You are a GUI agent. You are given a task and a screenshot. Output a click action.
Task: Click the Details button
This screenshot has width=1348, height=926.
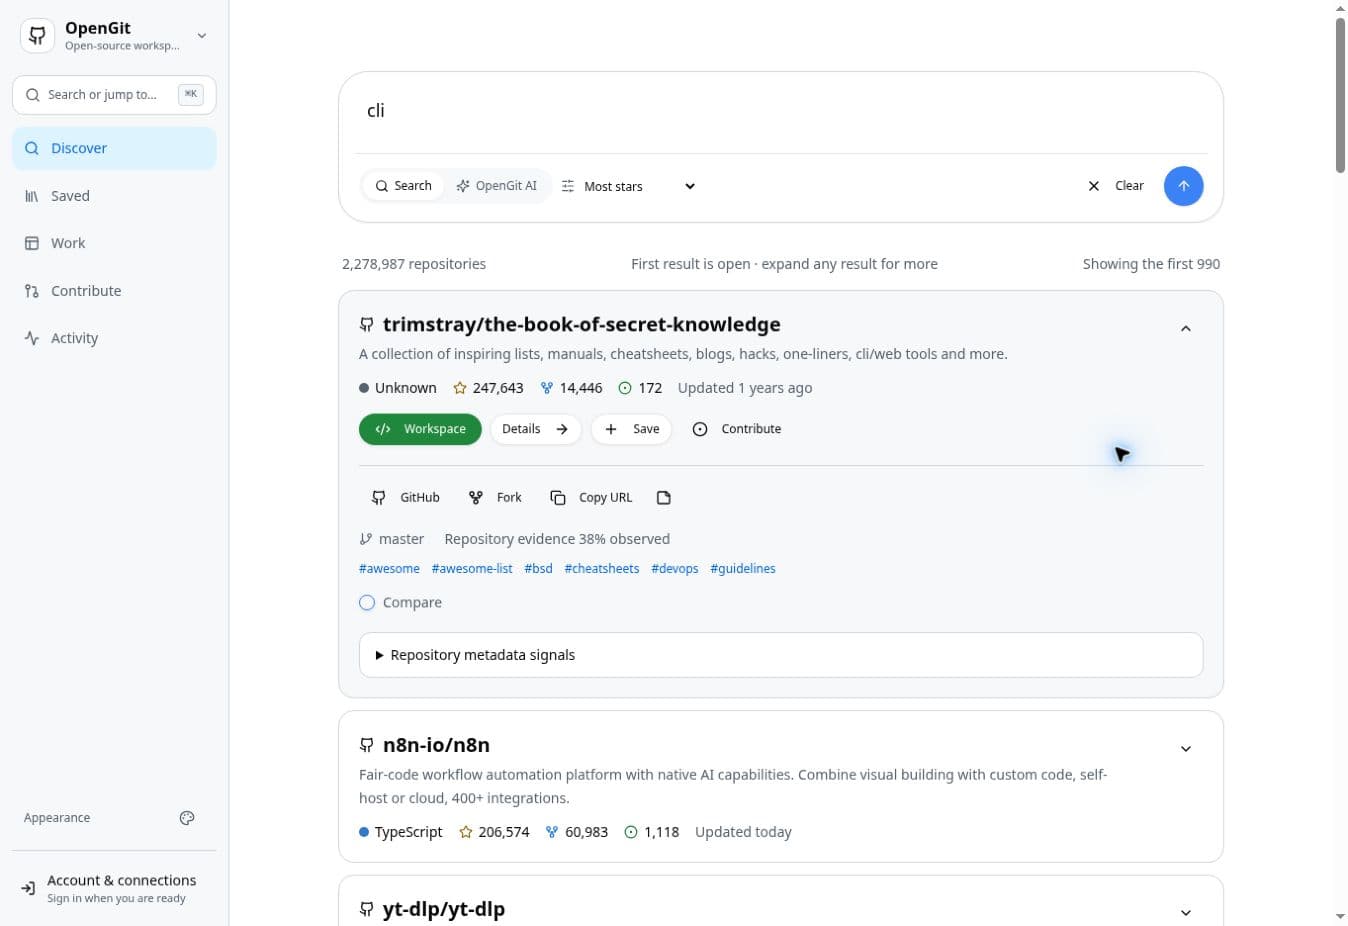535,429
